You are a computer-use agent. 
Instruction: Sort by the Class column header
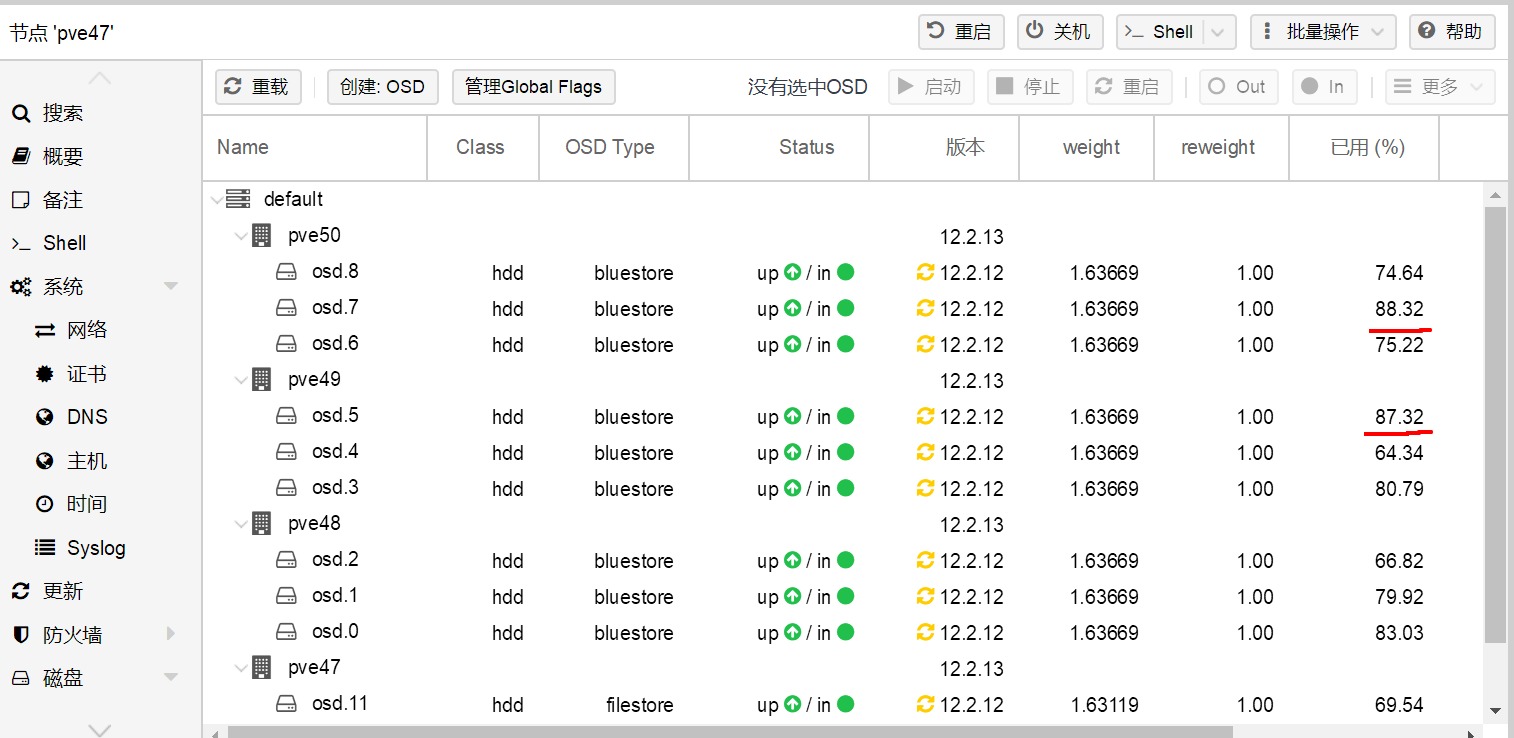tap(483, 147)
